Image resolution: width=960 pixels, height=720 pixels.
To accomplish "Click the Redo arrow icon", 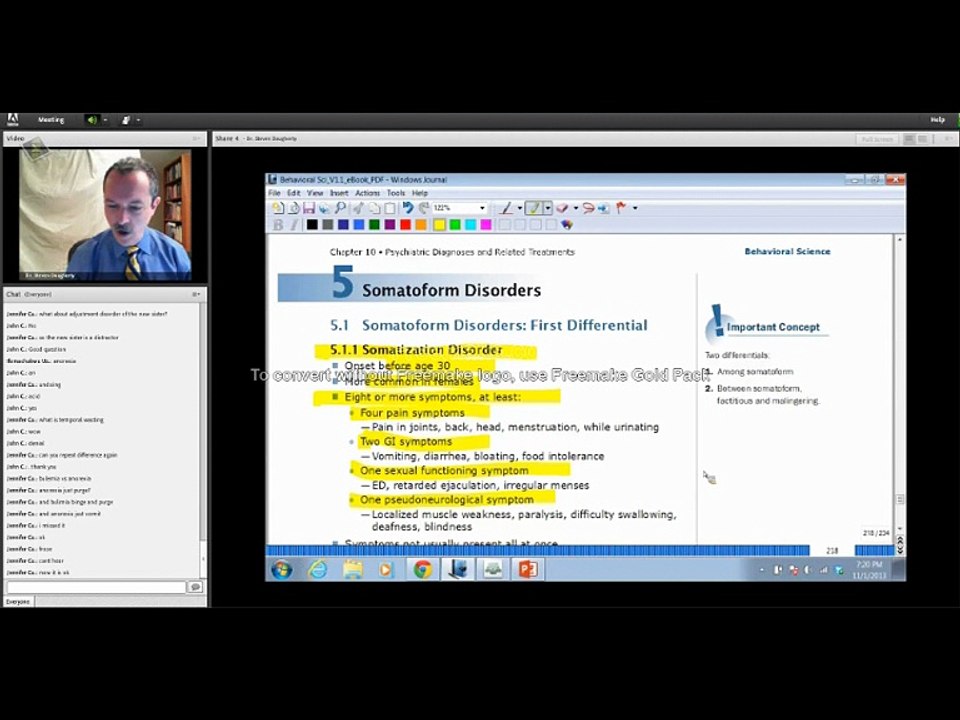I will 423,208.
